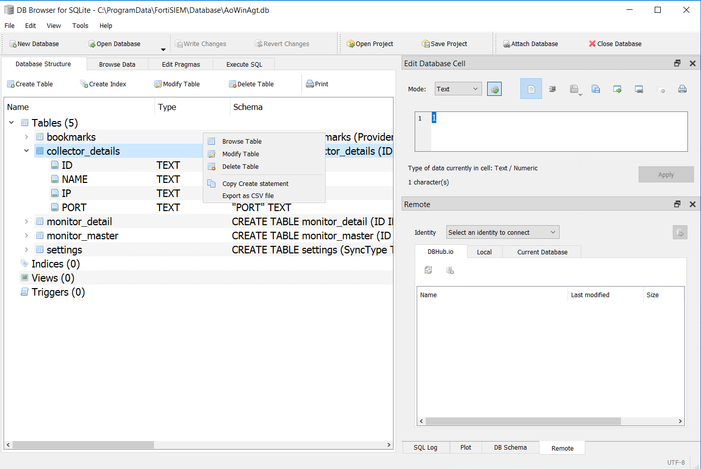Choose Browse Table in context menu
Image resolution: width=701 pixels, height=469 pixels.
pyautogui.click(x=241, y=141)
